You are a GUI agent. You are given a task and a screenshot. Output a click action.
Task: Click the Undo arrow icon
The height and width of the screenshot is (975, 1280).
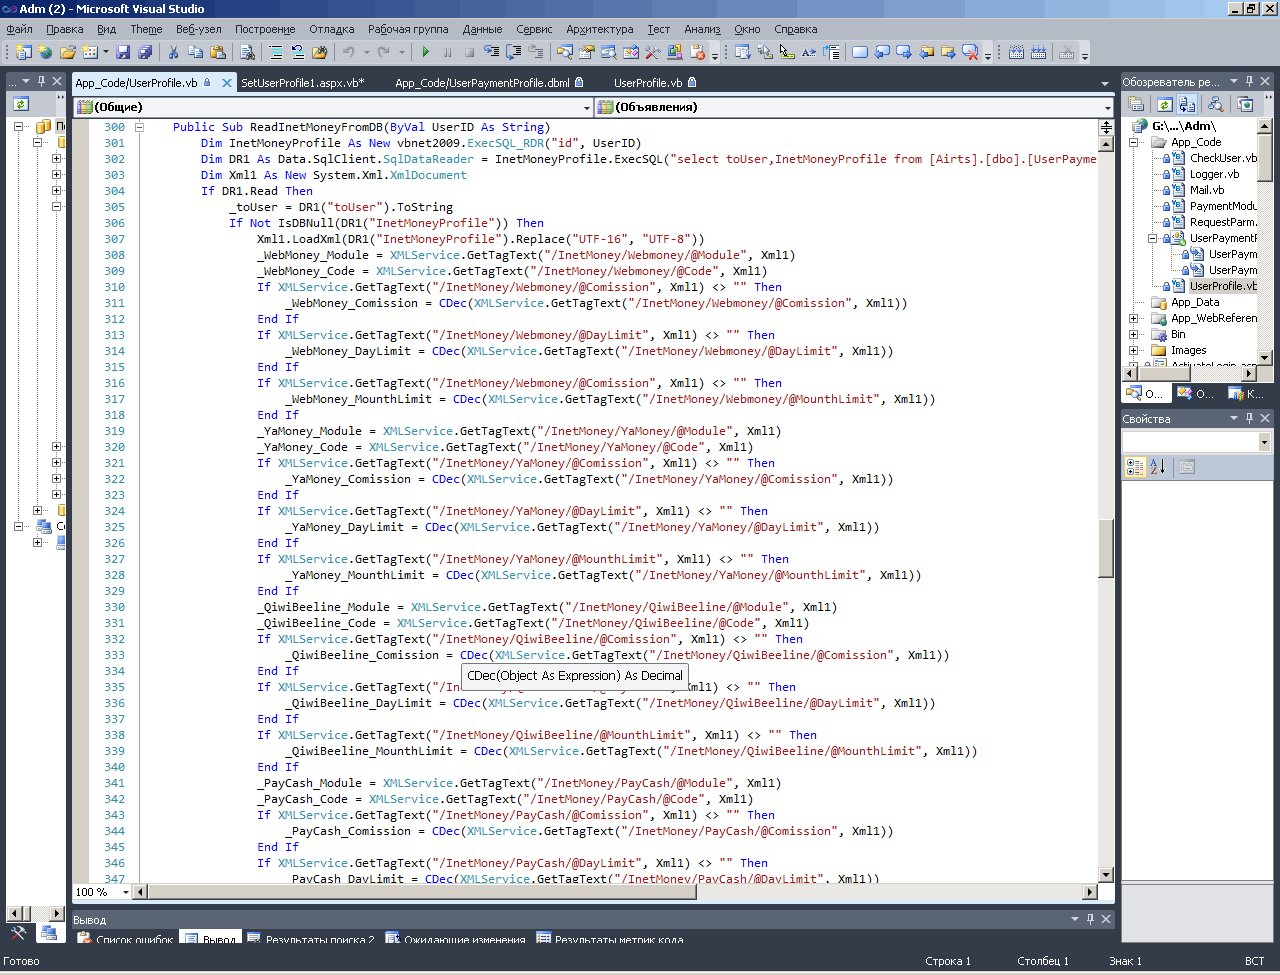[x=348, y=52]
